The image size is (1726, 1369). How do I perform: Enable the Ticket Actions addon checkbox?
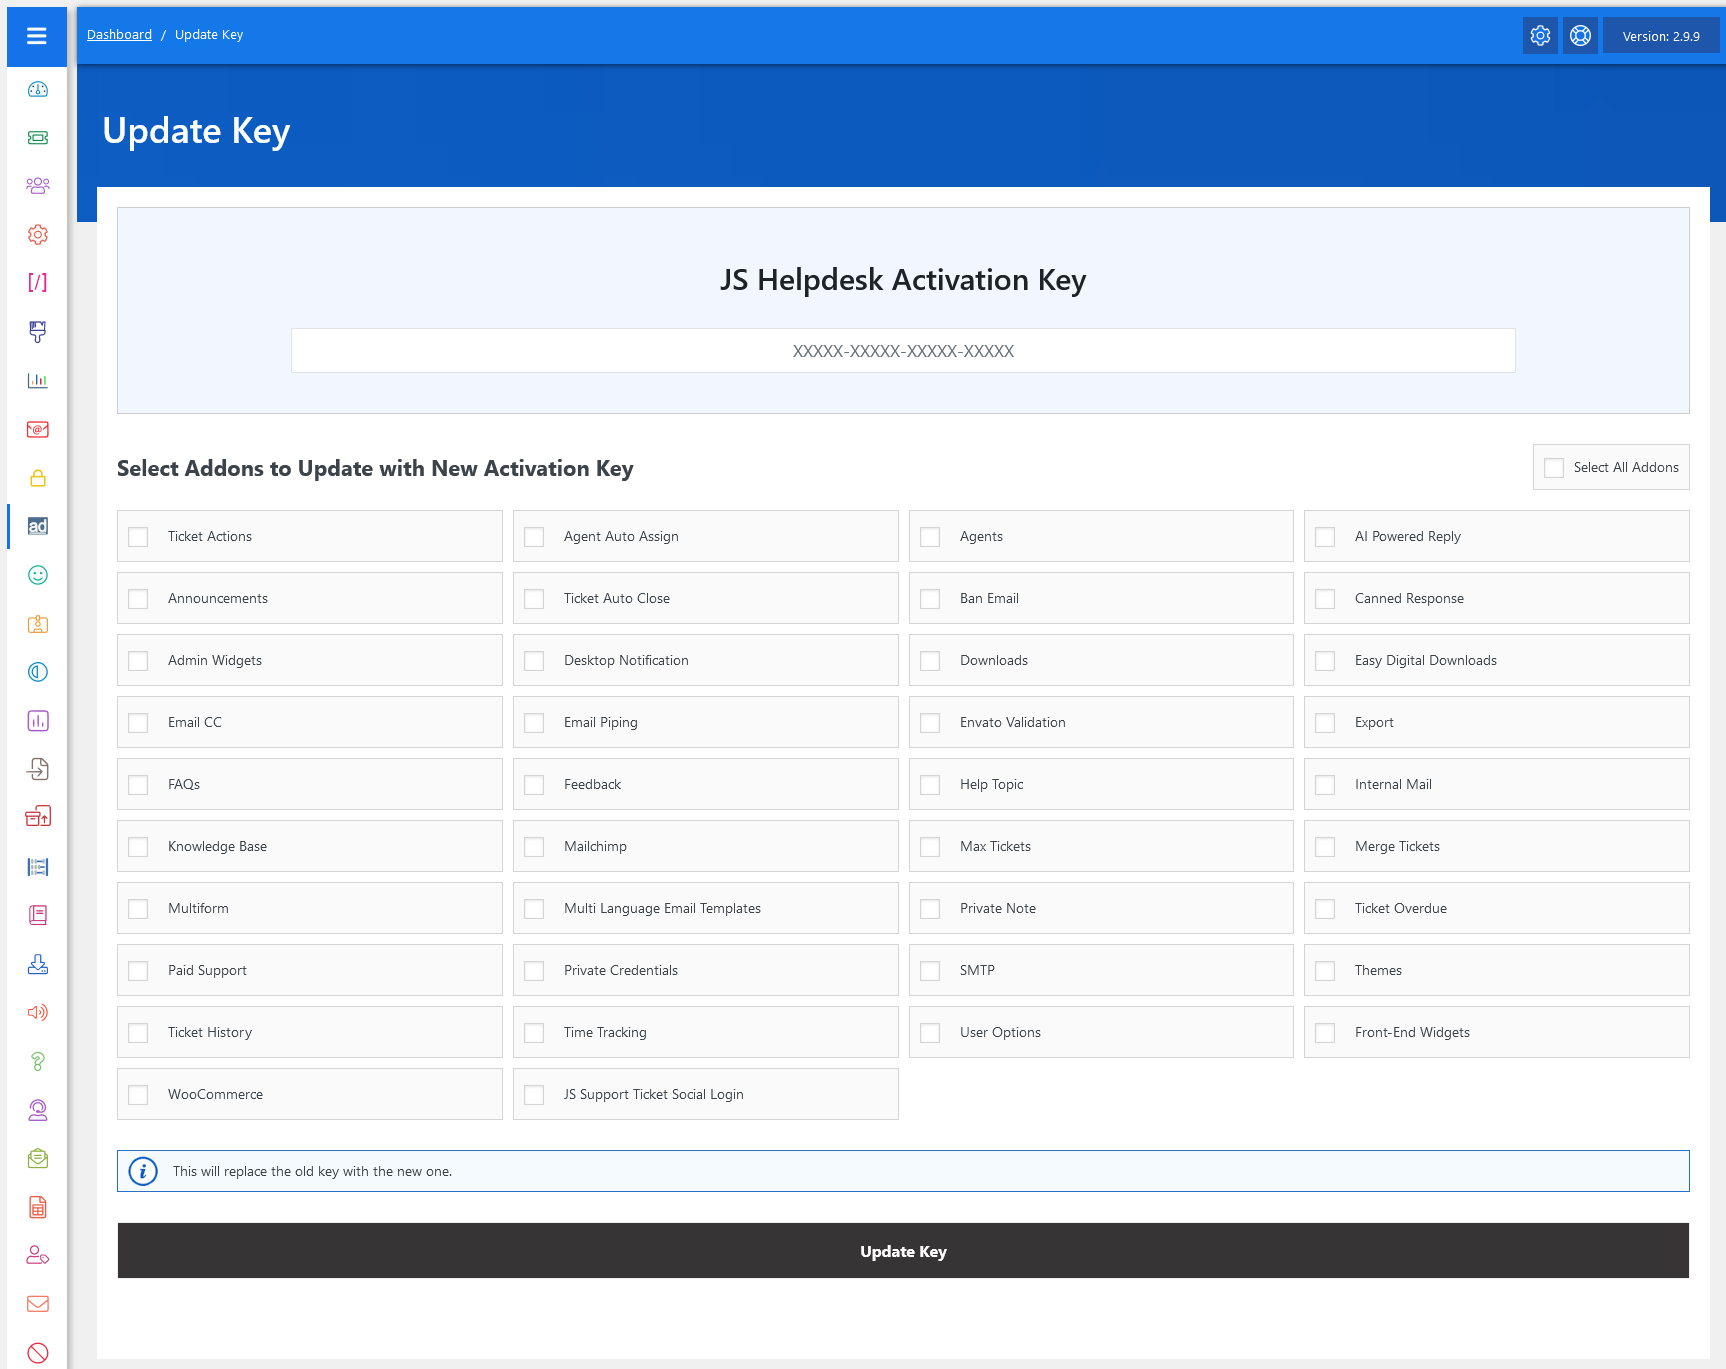(x=139, y=537)
